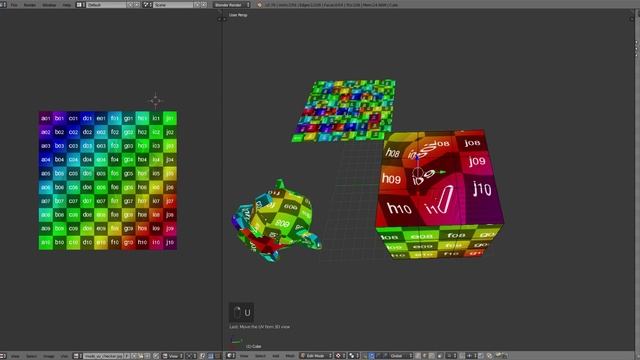Click UV grid cell j01

(170, 118)
